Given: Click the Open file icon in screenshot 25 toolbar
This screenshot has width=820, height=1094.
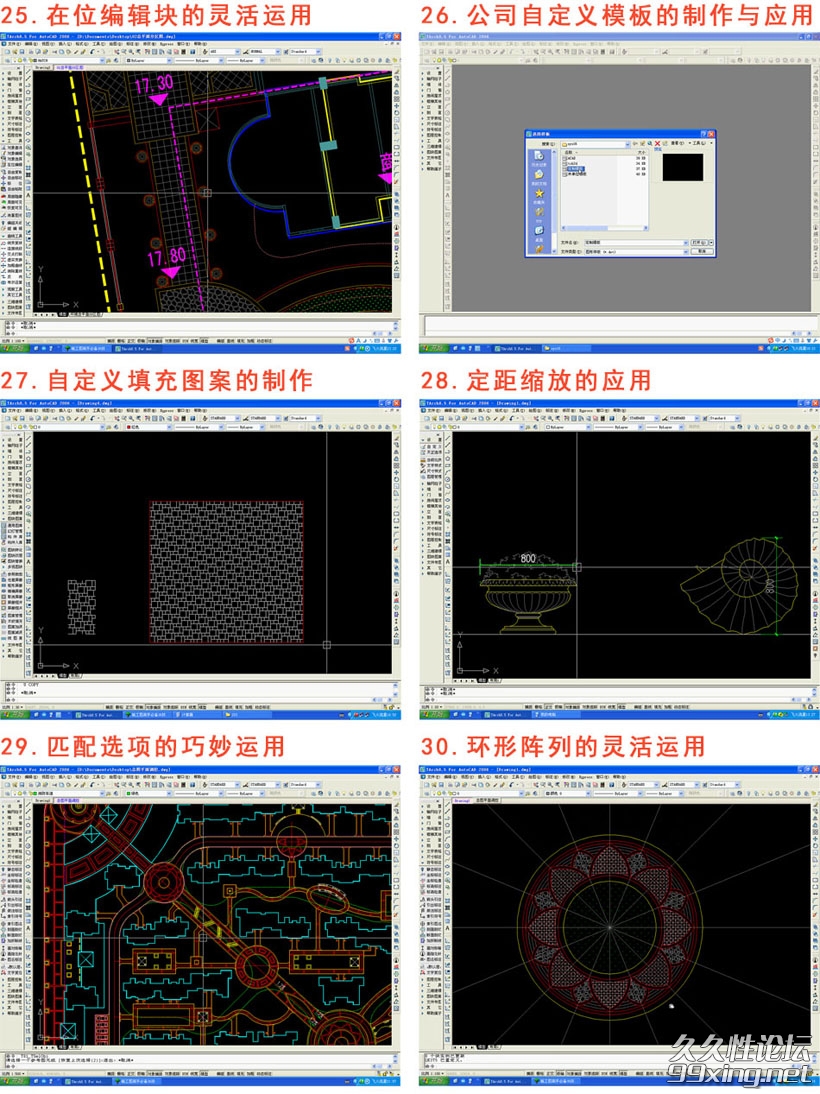Looking at the screenshot, I should pos(15,52).
